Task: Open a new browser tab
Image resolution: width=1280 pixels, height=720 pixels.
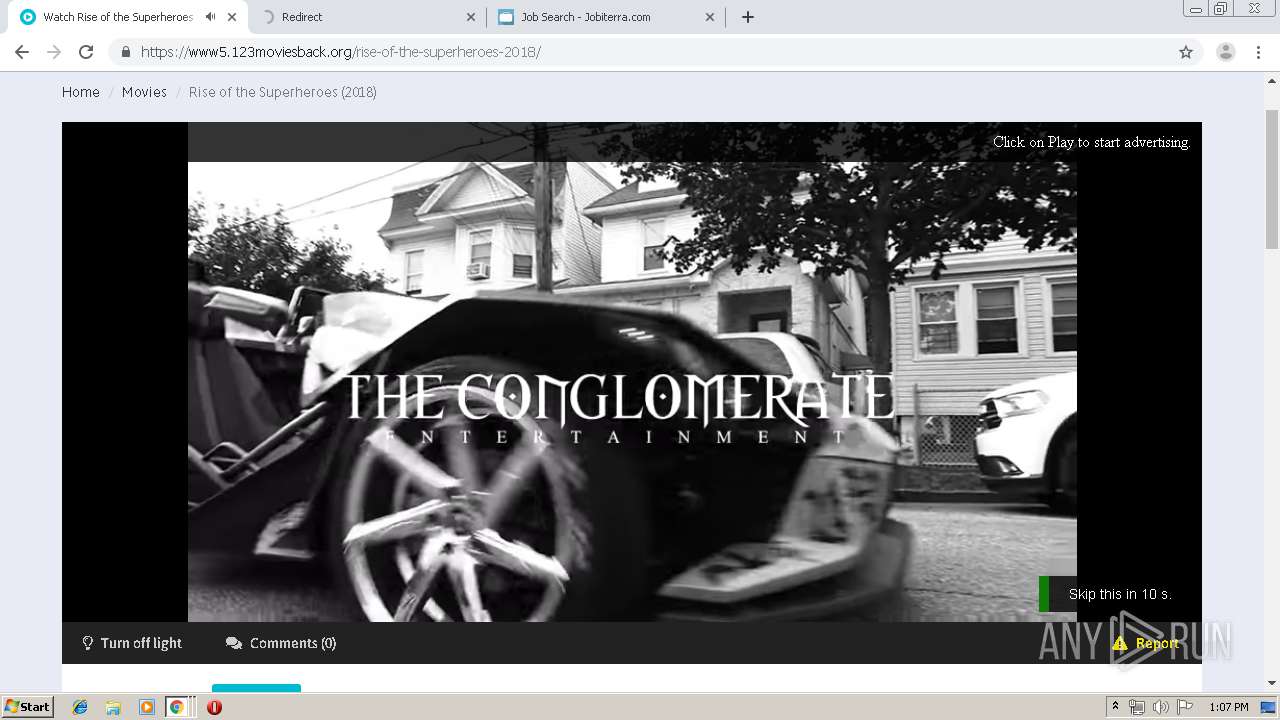Action: click(x=748, y=17)
